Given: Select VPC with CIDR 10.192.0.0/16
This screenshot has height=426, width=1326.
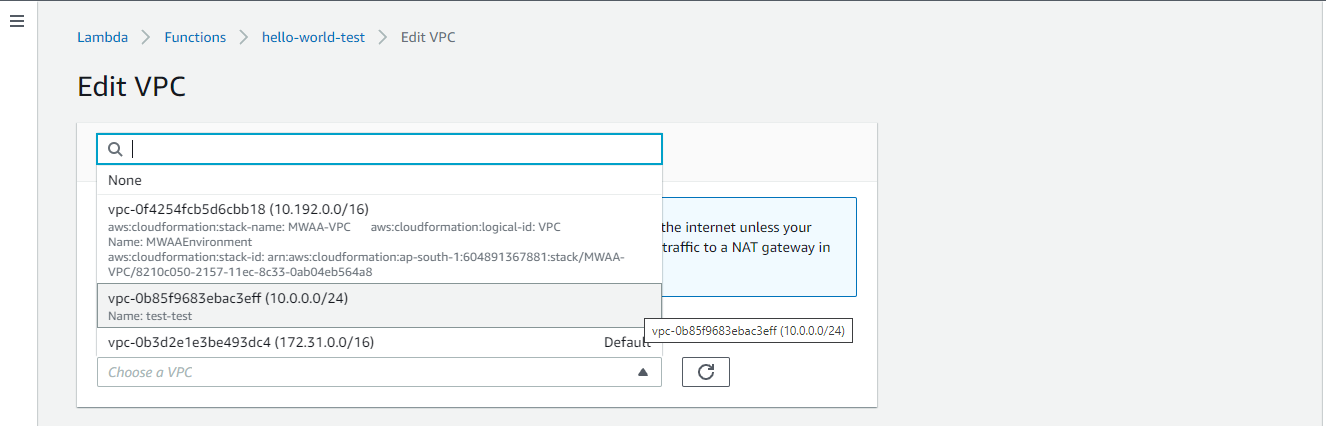Looking at the screenshot, I should pyautogui.click(x=238, y=209).
